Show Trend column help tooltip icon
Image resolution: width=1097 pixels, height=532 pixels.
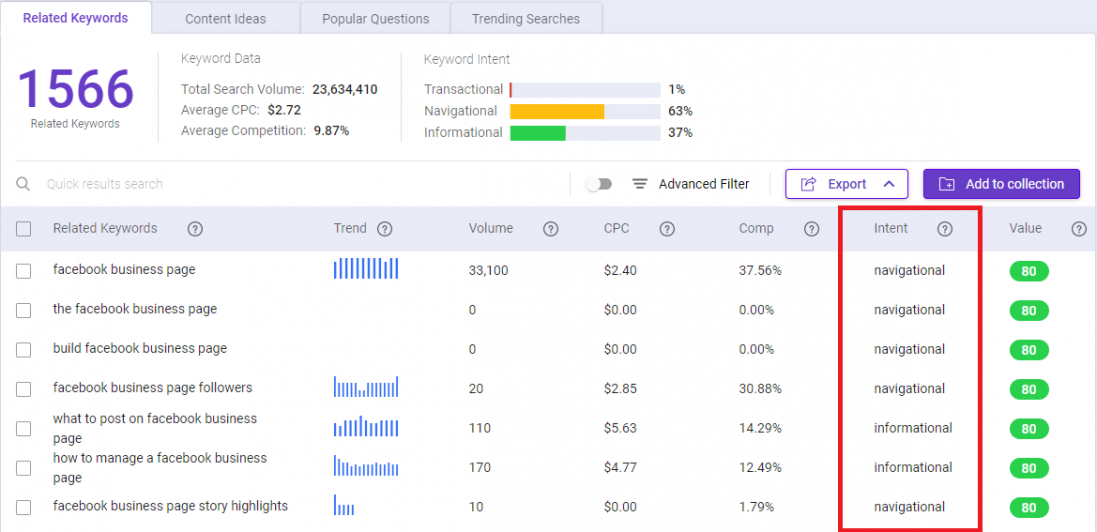383,229
